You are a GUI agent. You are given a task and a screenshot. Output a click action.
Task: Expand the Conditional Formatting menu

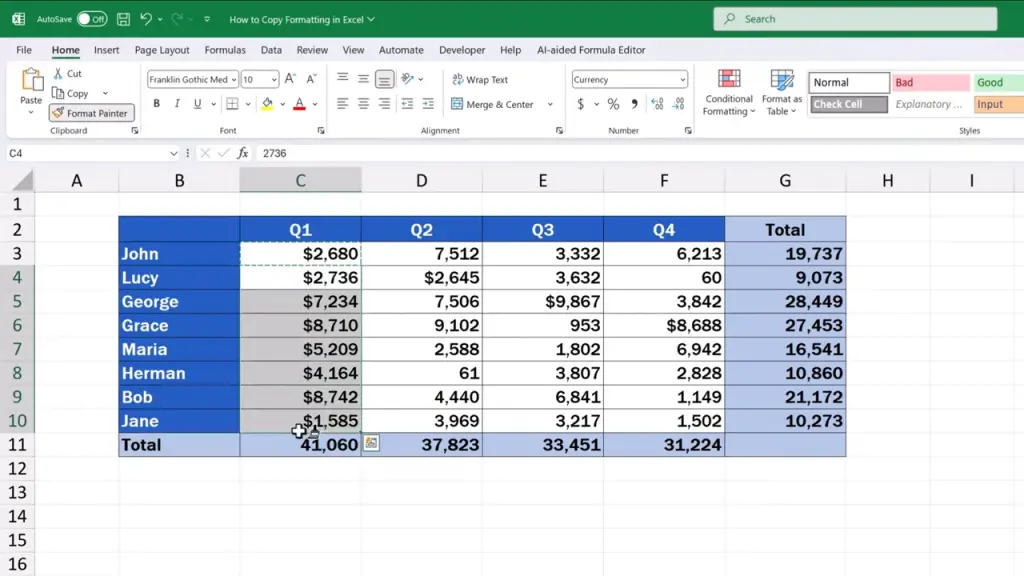click(x=728, y=99)
